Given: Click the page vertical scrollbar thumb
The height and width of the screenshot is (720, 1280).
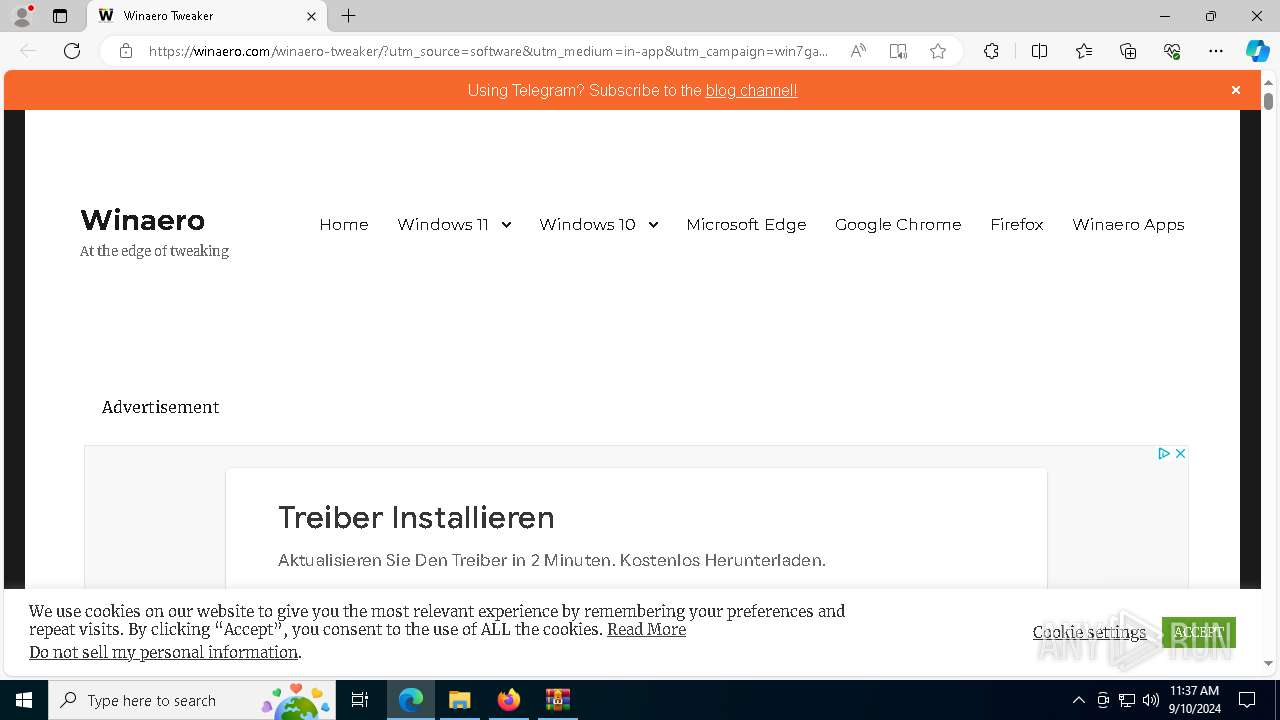Looking at the screenshot, I should (x=1268, y=101).
